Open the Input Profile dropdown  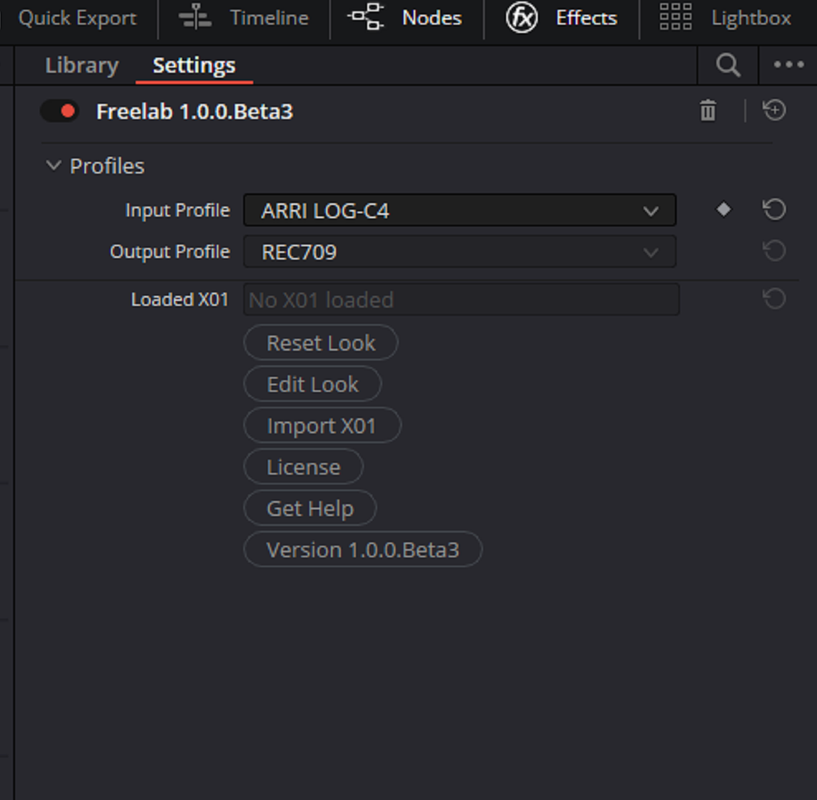[x=460, y=211]
